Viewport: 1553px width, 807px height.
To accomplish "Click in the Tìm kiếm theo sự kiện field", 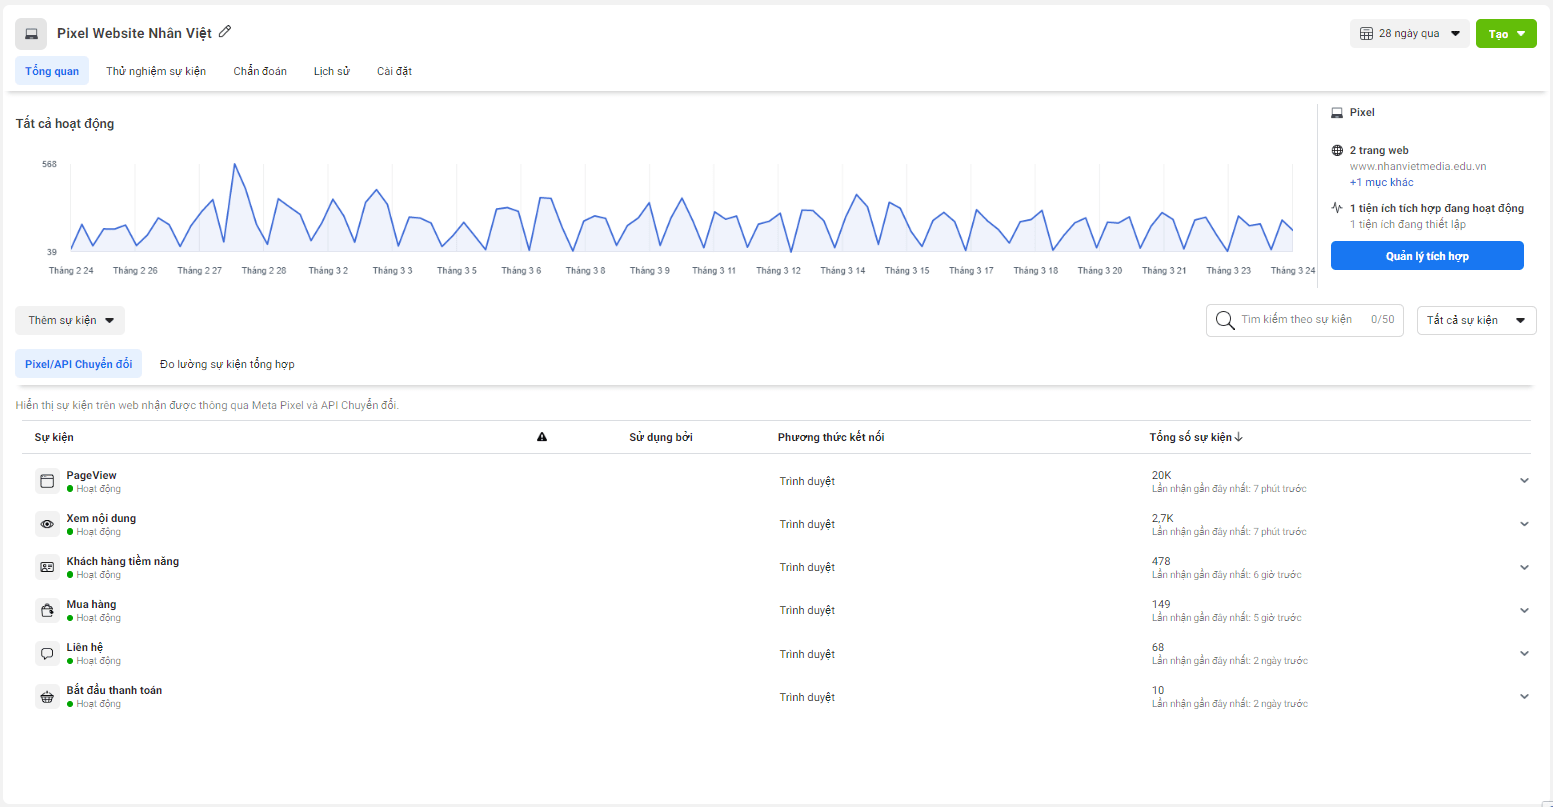I will pyautogui.click(x=1305, y=320).
